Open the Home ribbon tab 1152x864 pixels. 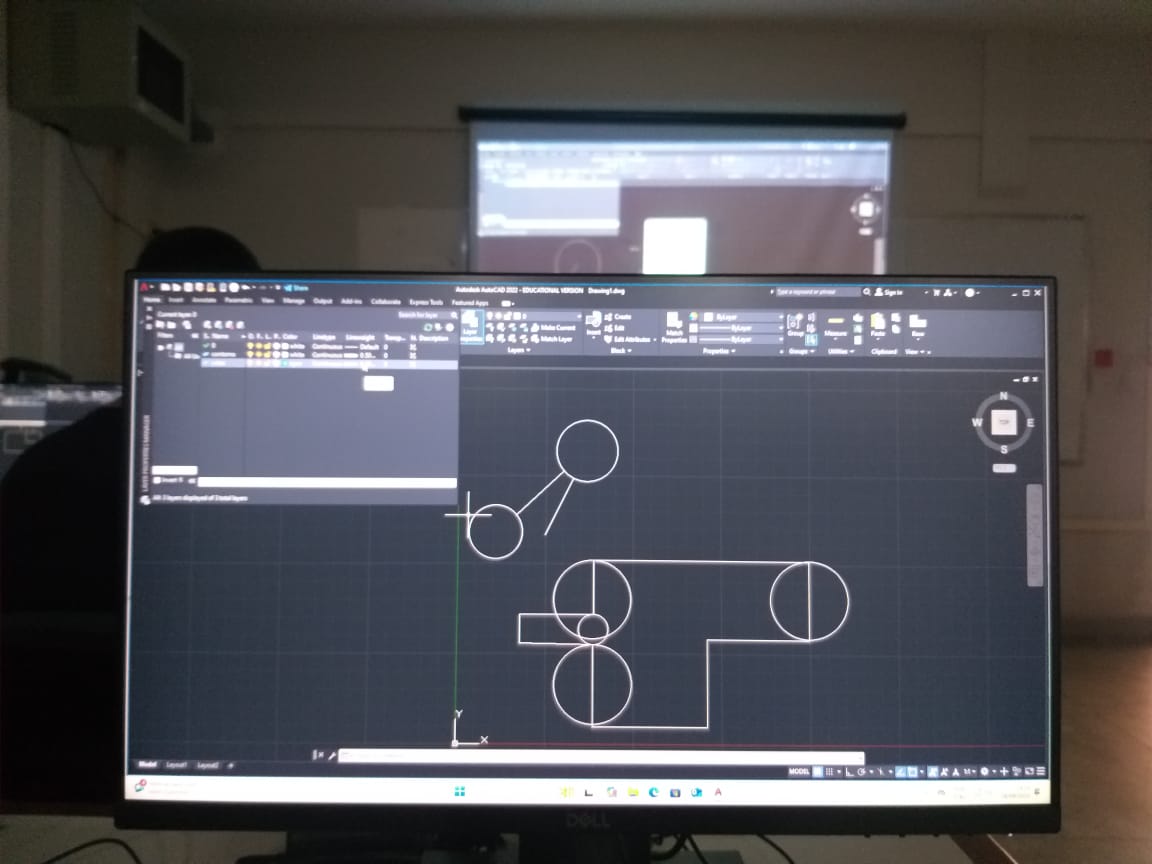pyautogui.click(x=152, y=300)
